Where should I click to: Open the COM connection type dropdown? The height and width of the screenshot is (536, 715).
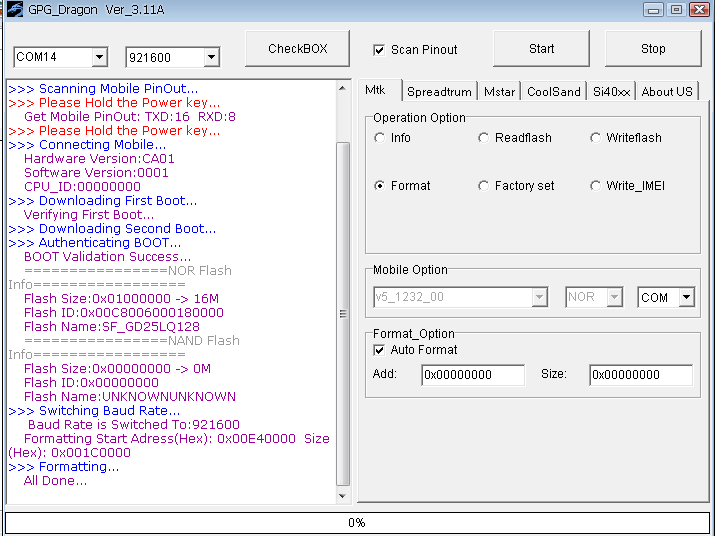coord(686,297)
